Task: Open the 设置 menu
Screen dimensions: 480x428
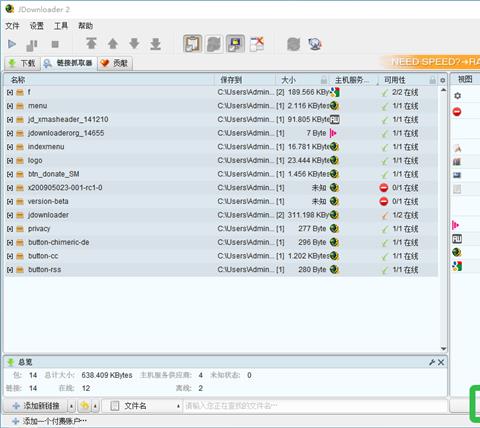Action: click(x=37, y=26)
